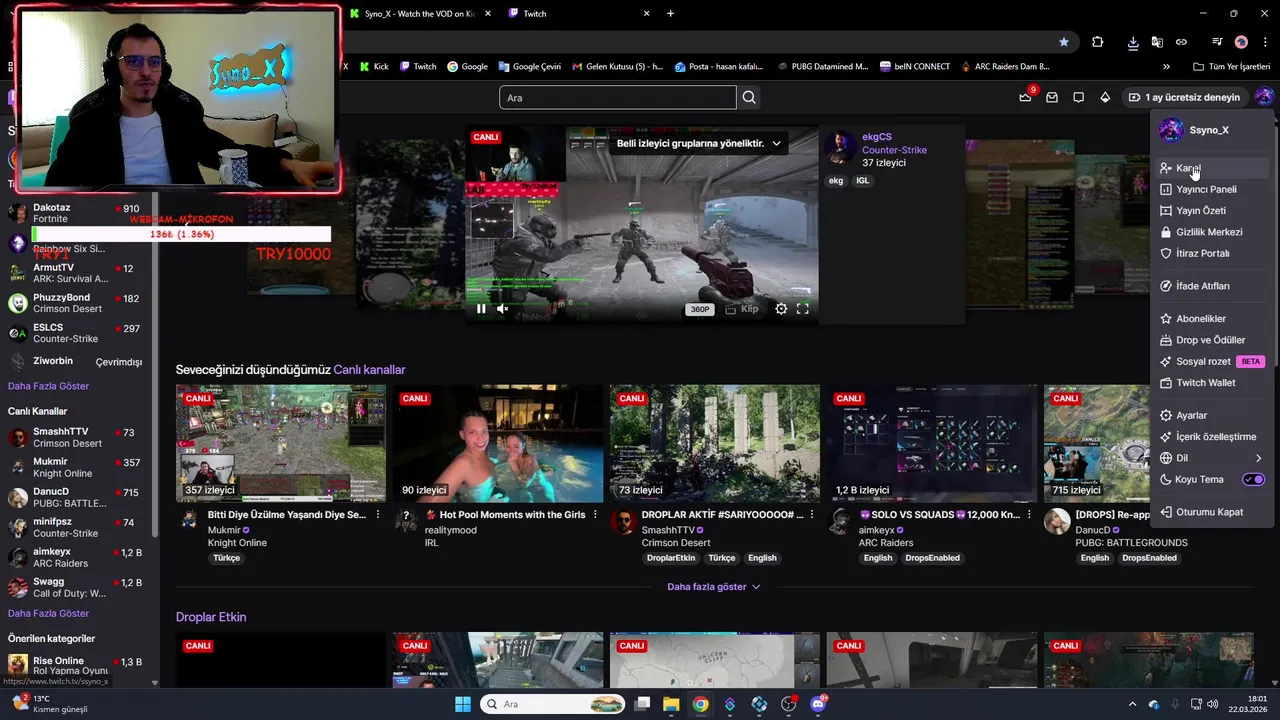The image size is (1280, 720).
Task: Unmute the featured stream volume icon
Action: [503, 309]
